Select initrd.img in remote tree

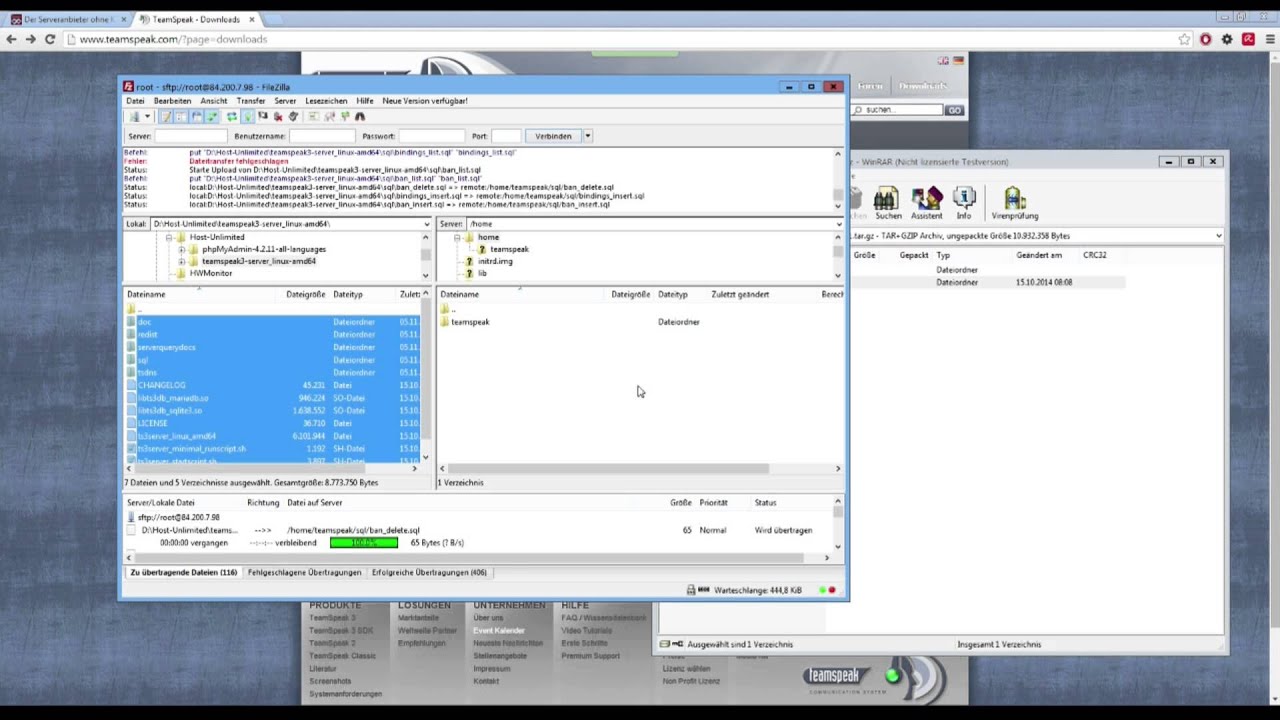click(x=495, y=261)
